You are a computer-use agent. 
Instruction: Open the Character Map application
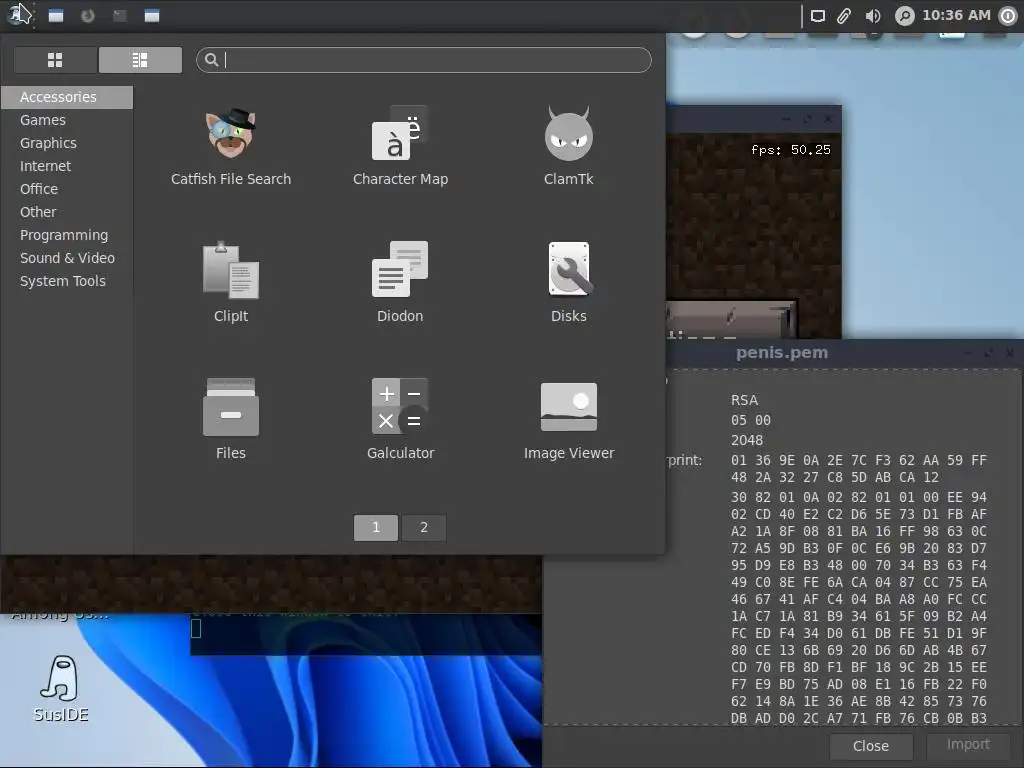click(x=400, y=146)
